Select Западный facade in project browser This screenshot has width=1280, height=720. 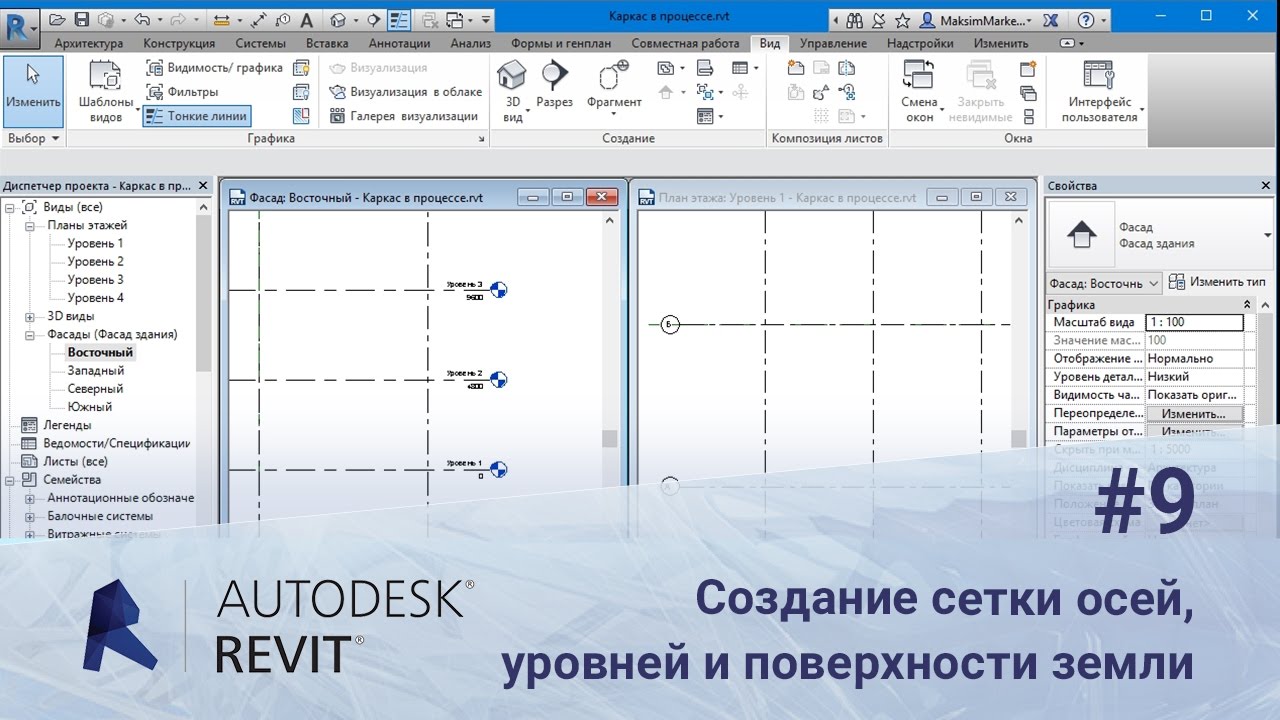[95, 371]
